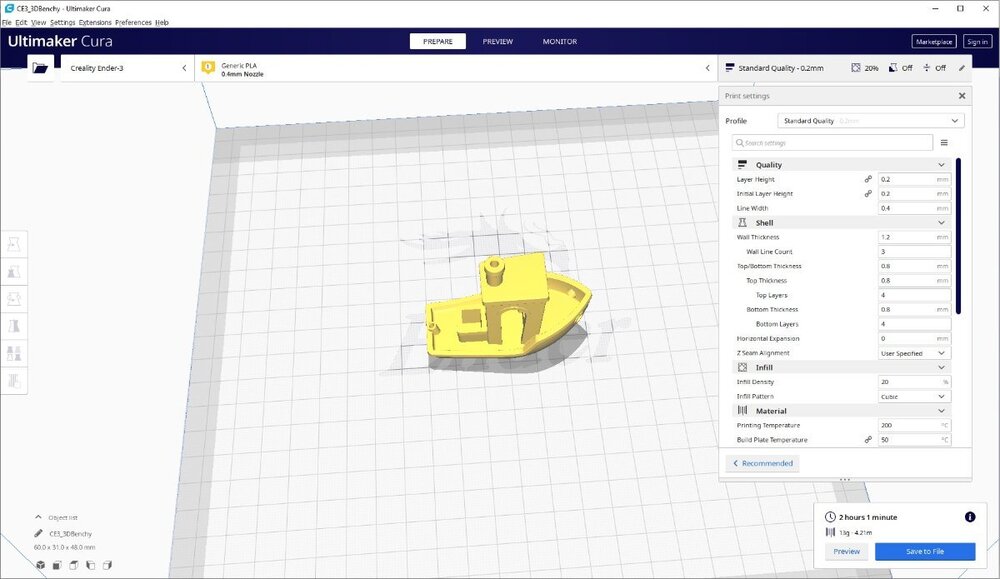Screen dimensions: 1000x579
Task: Click the link icon beside Initial Layer Height
Action: point(868,193)
